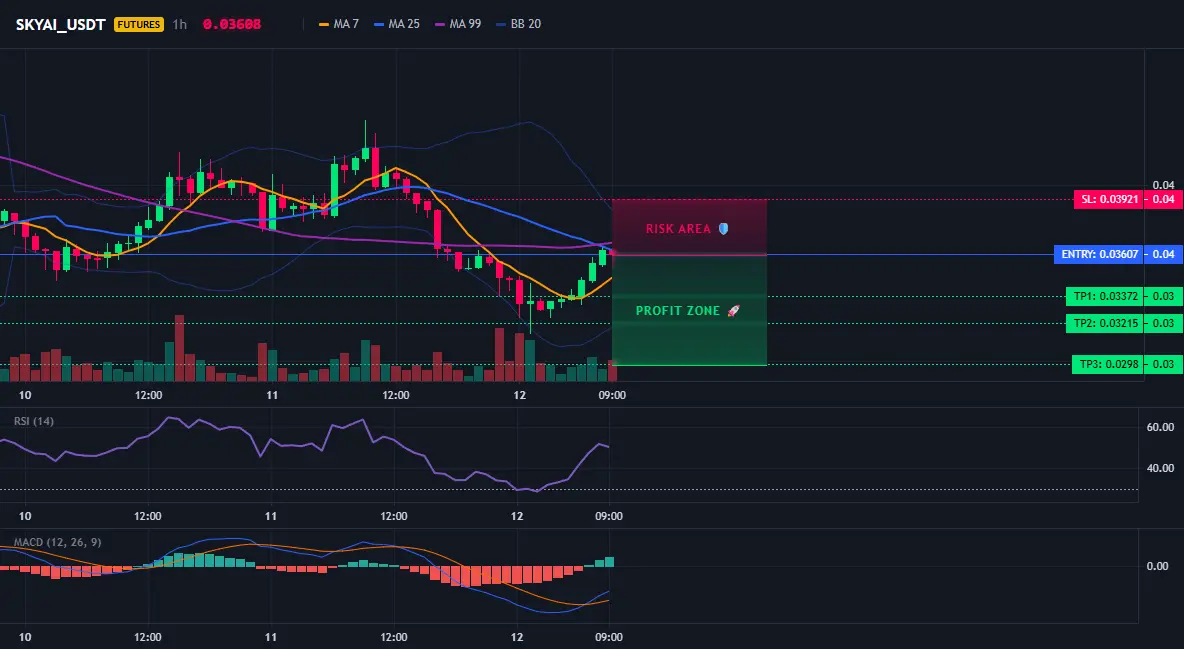
Task: Click the 09:00 label under MACD panel
Action: click(609, 637)
